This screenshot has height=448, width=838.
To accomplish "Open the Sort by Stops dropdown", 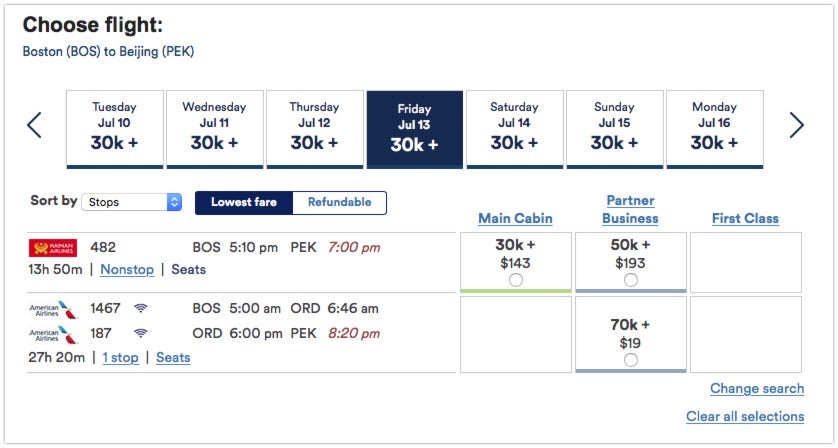I will point(132,202).
